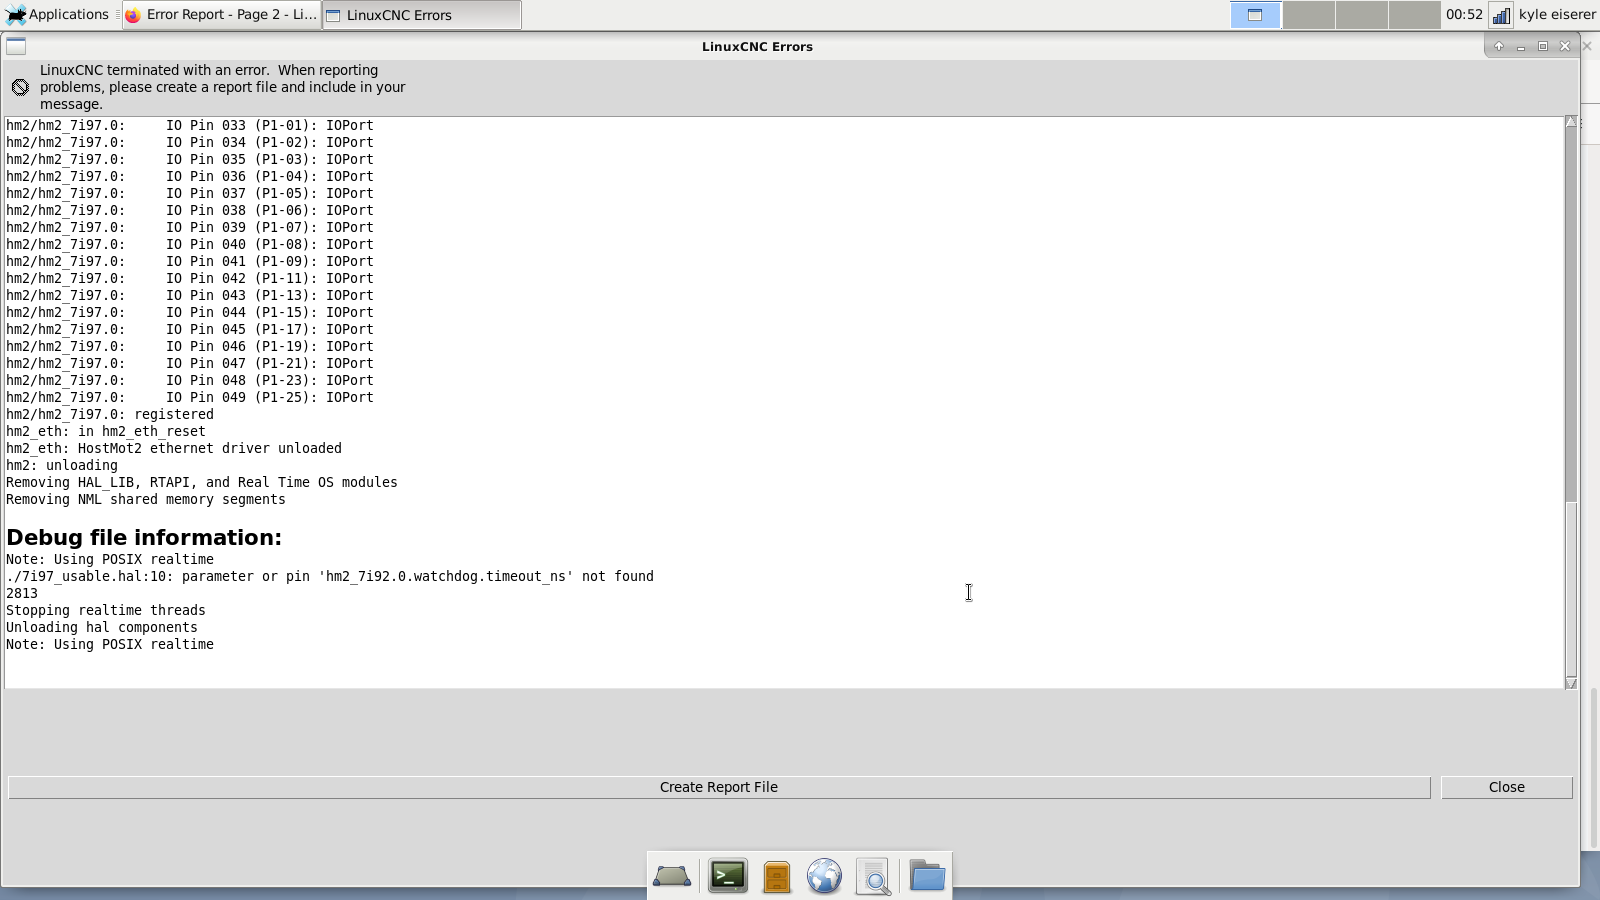Click the clock showing 00:52

click(1464, 14)
